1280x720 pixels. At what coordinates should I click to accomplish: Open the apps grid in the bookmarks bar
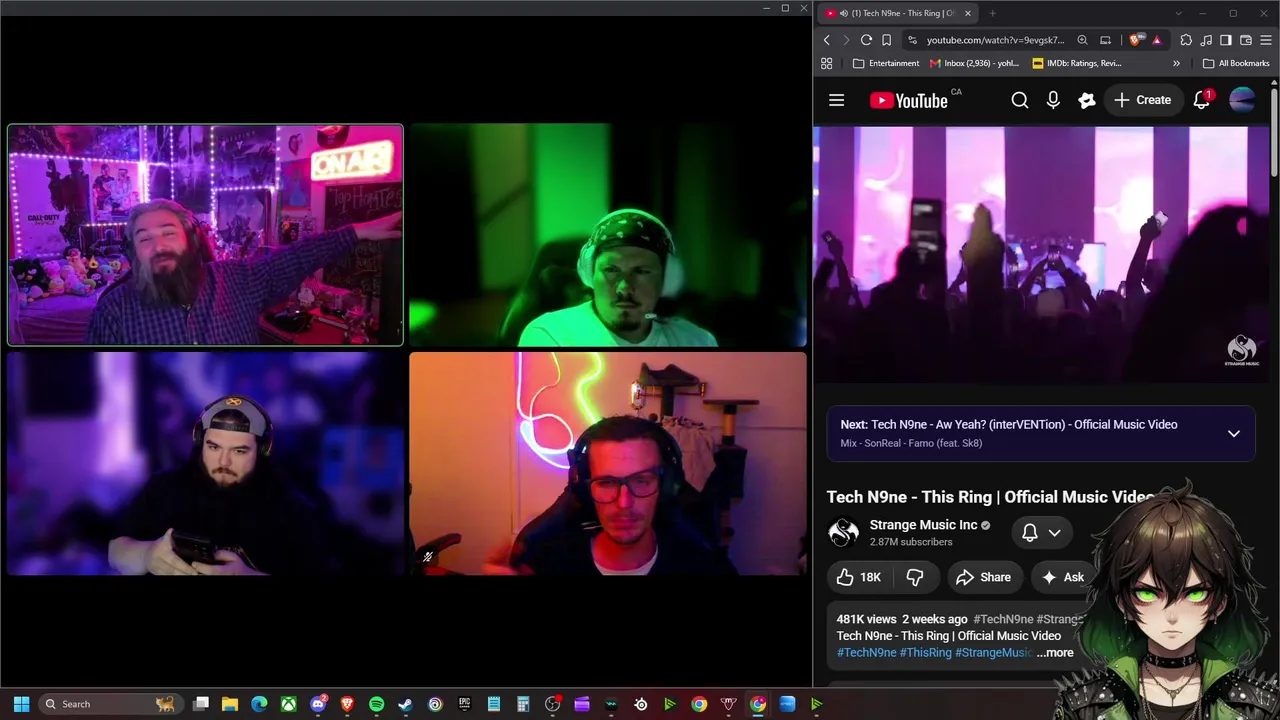tap(827, 63)
